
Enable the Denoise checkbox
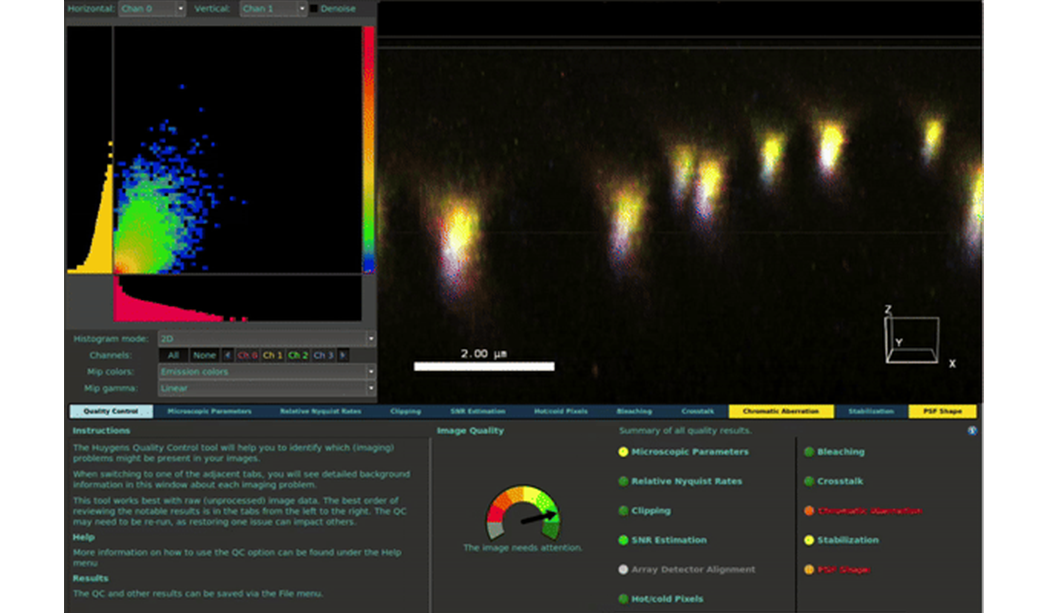(314, 9)
